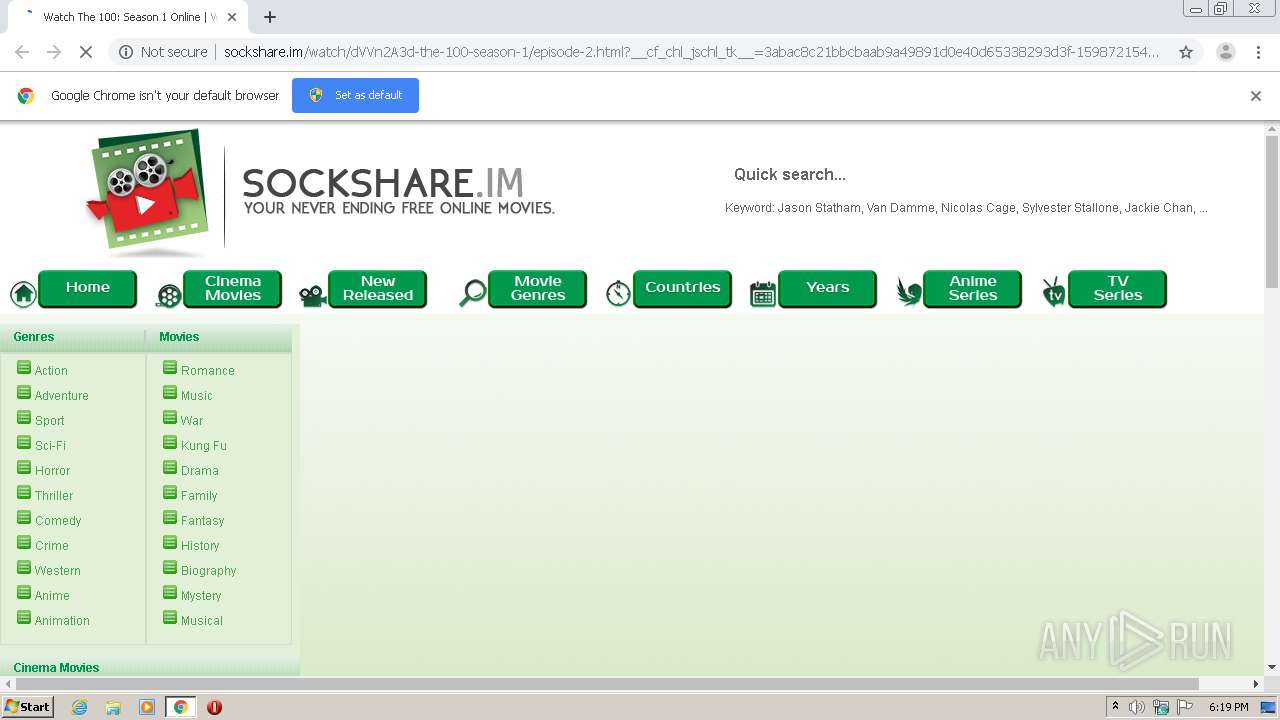Open the Animation genre link

[62, 621]
